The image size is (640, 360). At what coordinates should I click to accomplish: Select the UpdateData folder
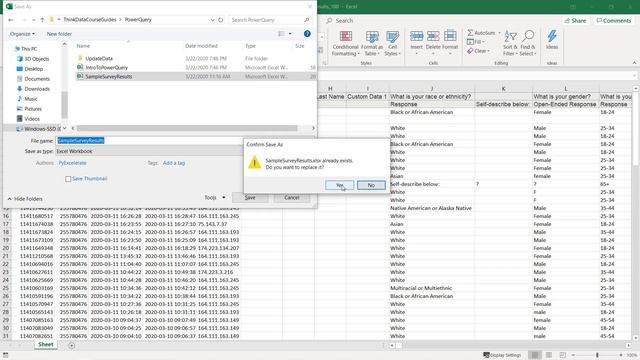99,58
